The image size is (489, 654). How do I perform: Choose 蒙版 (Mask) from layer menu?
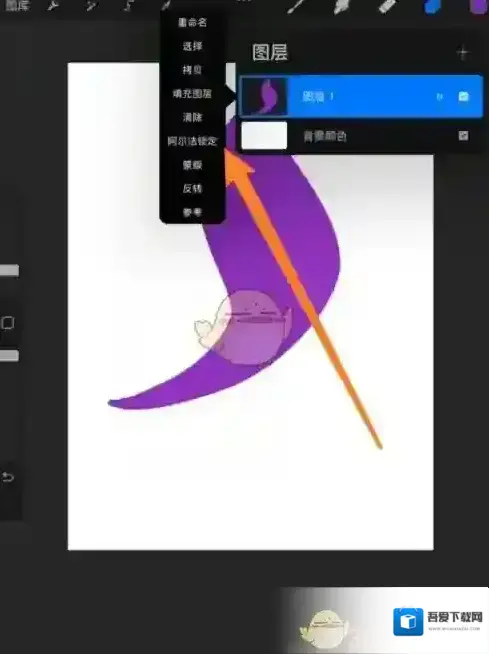point(192,165)
